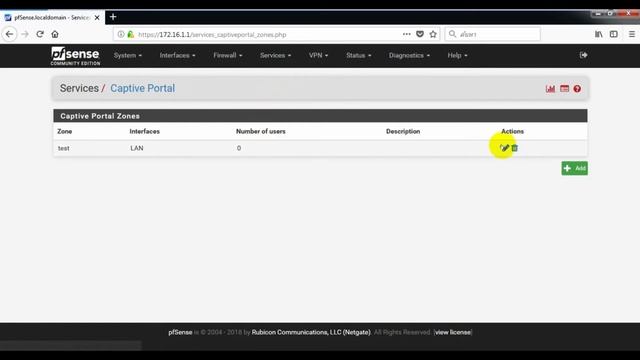Open Firefox hamburger menu
The image size is (640, 360).
[x=631, y=34]
